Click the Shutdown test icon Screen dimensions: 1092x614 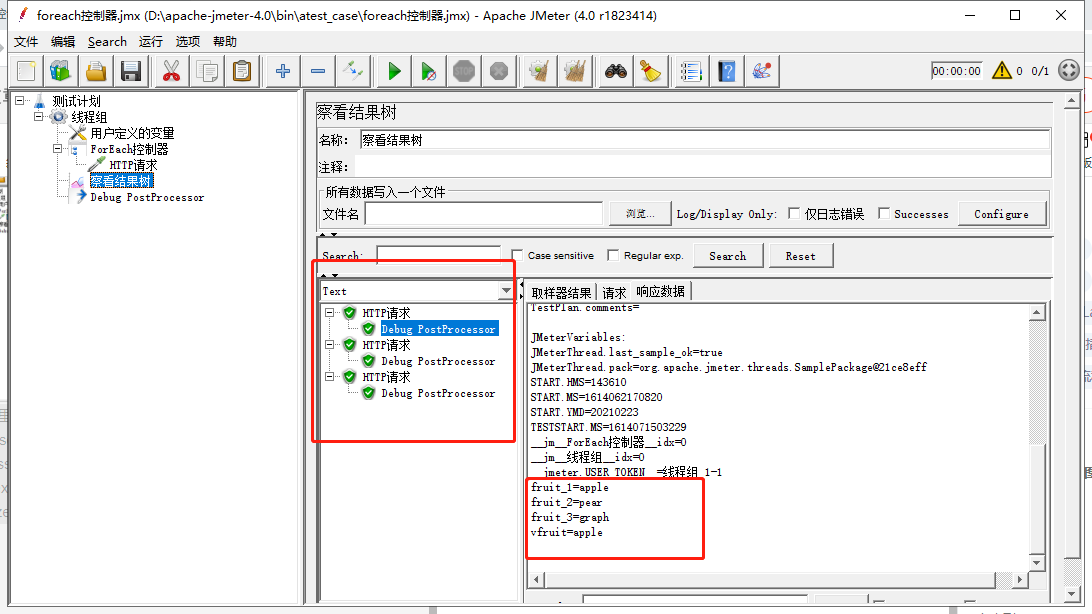tap(499, 71)
